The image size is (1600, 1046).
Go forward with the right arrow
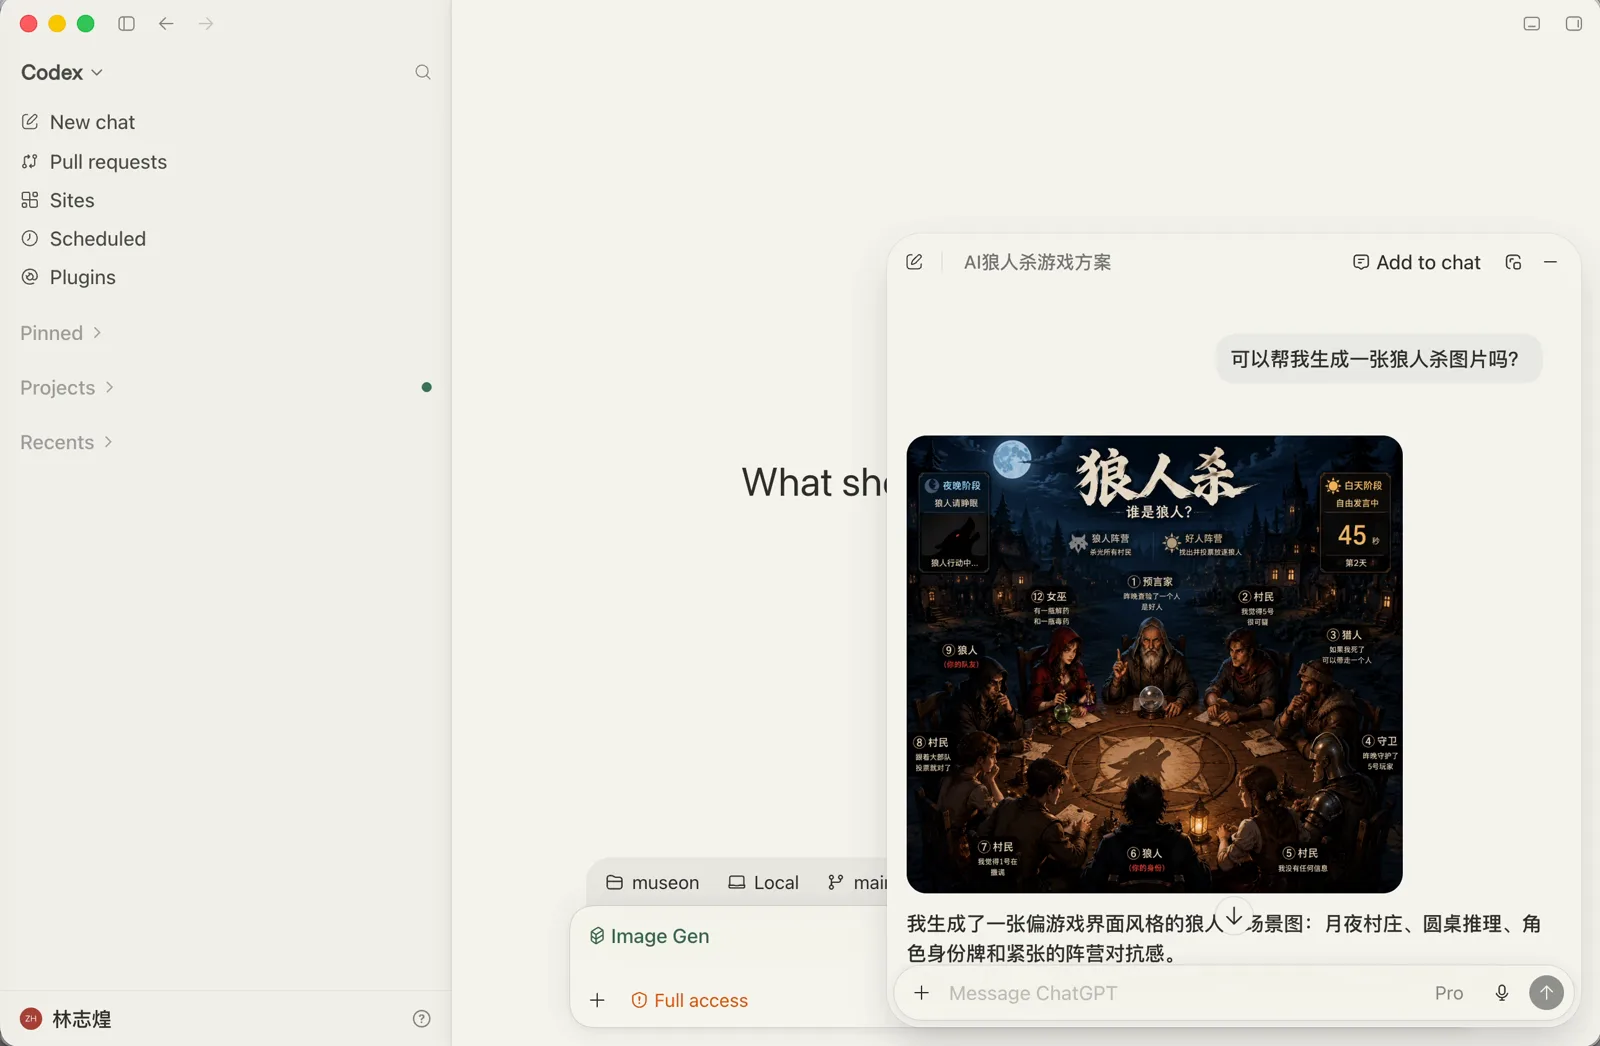(206, 24)
